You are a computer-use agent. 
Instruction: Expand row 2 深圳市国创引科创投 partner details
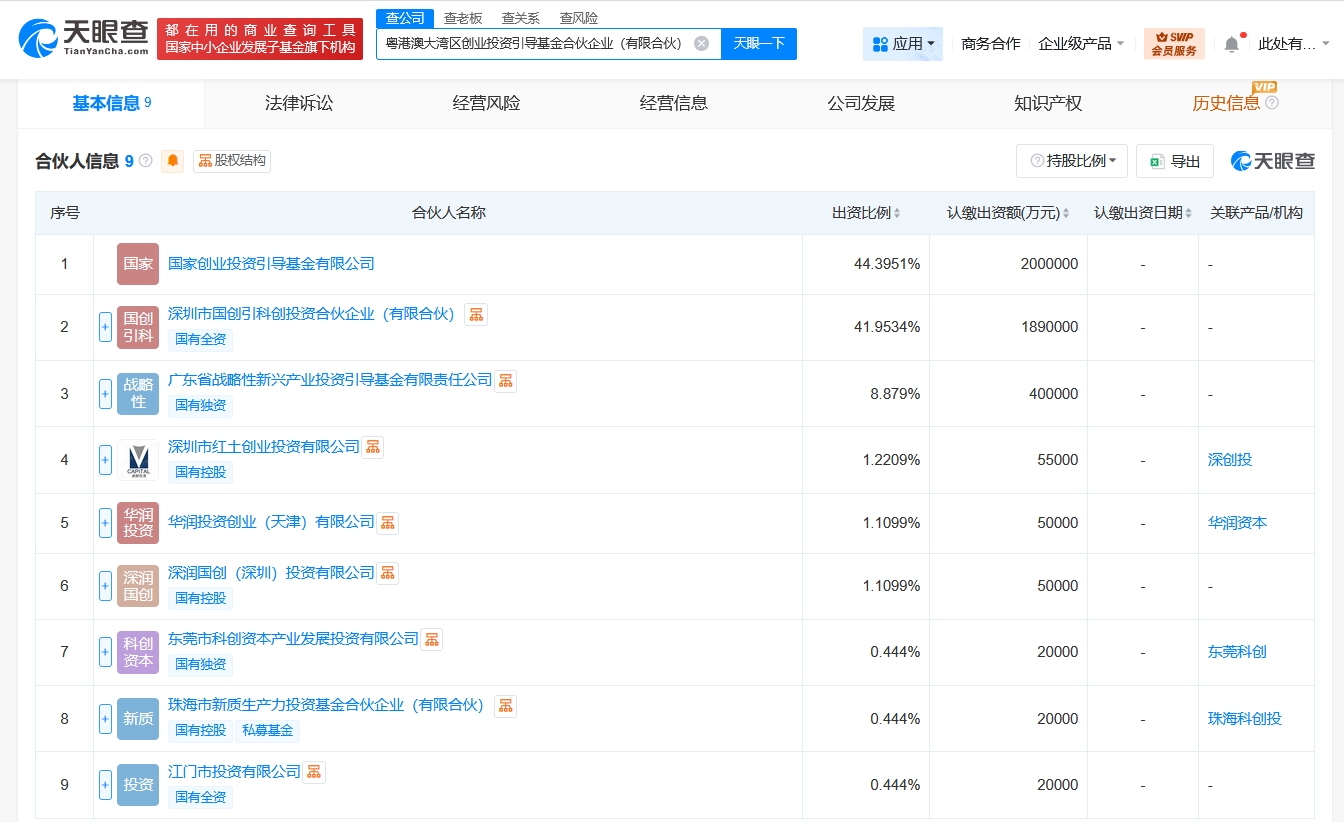[105, 327]
